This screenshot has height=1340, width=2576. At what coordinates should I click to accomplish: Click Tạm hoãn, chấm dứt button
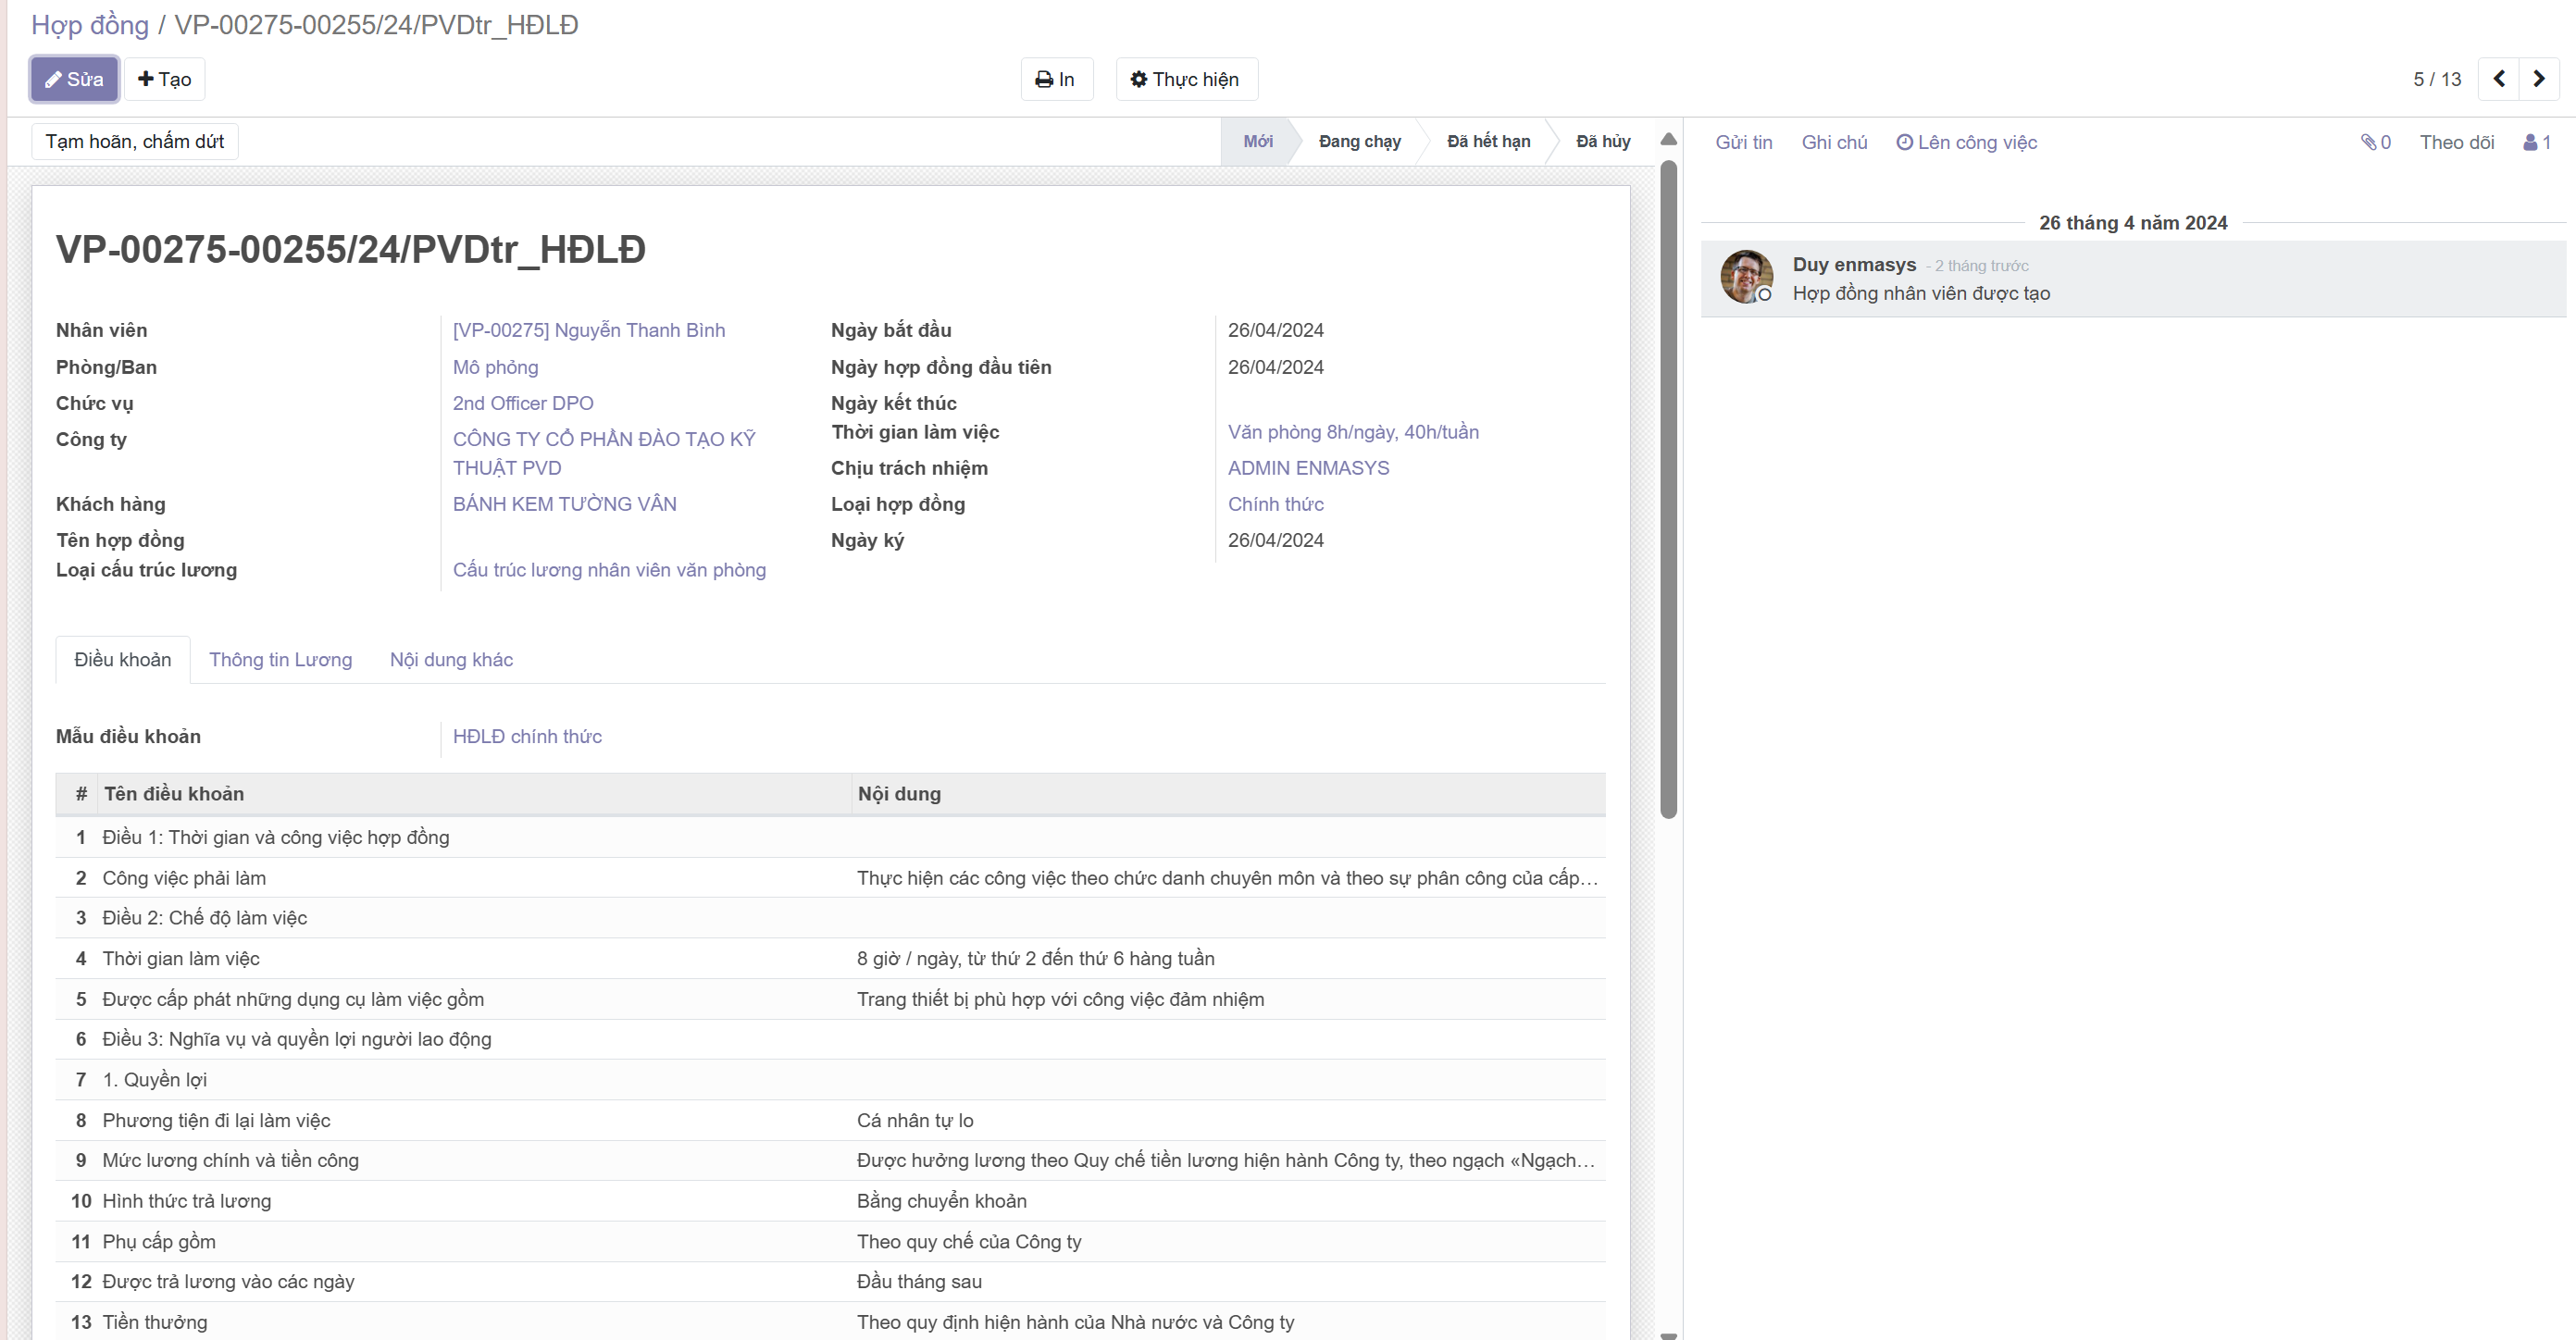pyautogui.click(x=135, y=141)
